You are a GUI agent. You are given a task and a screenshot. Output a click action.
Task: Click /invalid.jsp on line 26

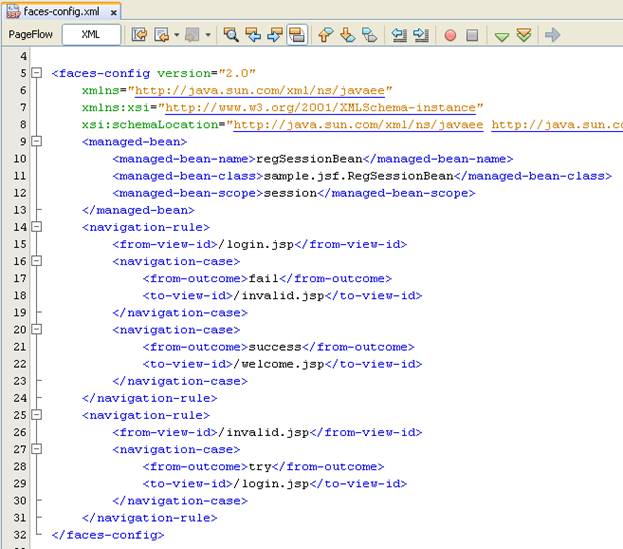pos(264,432)
